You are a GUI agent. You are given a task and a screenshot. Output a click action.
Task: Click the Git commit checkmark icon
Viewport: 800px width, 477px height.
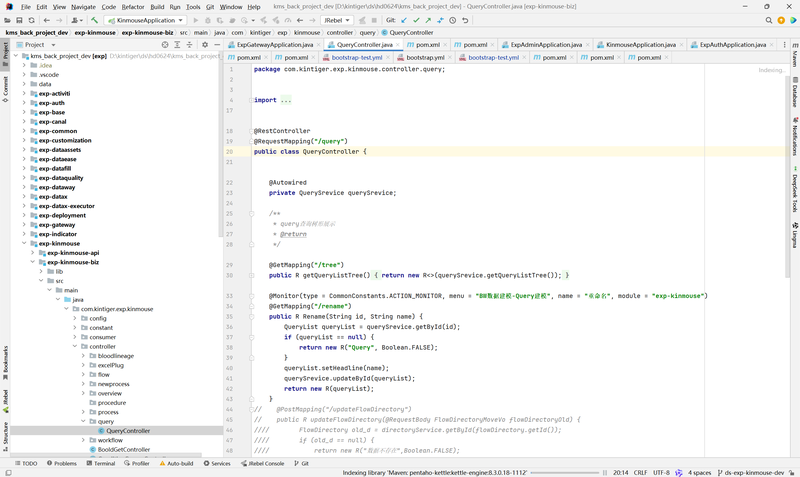pos(416,20)
